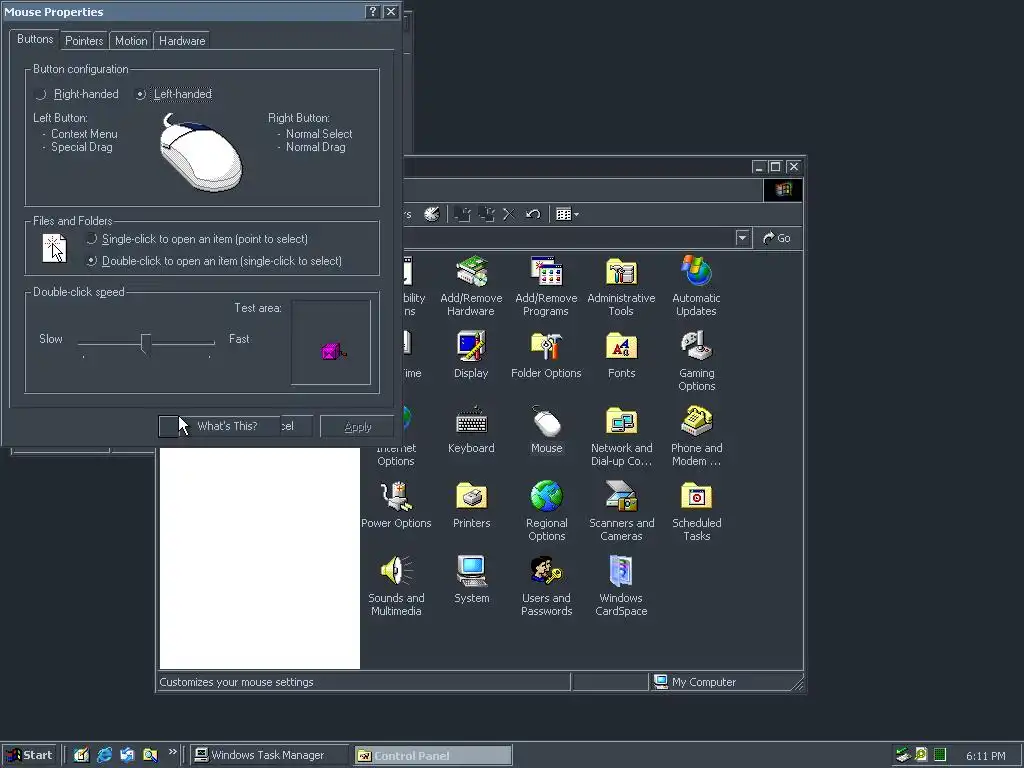Open Scanners and Cameras applet
This screenshot has height=768, width=1024.
coord(621,511)
